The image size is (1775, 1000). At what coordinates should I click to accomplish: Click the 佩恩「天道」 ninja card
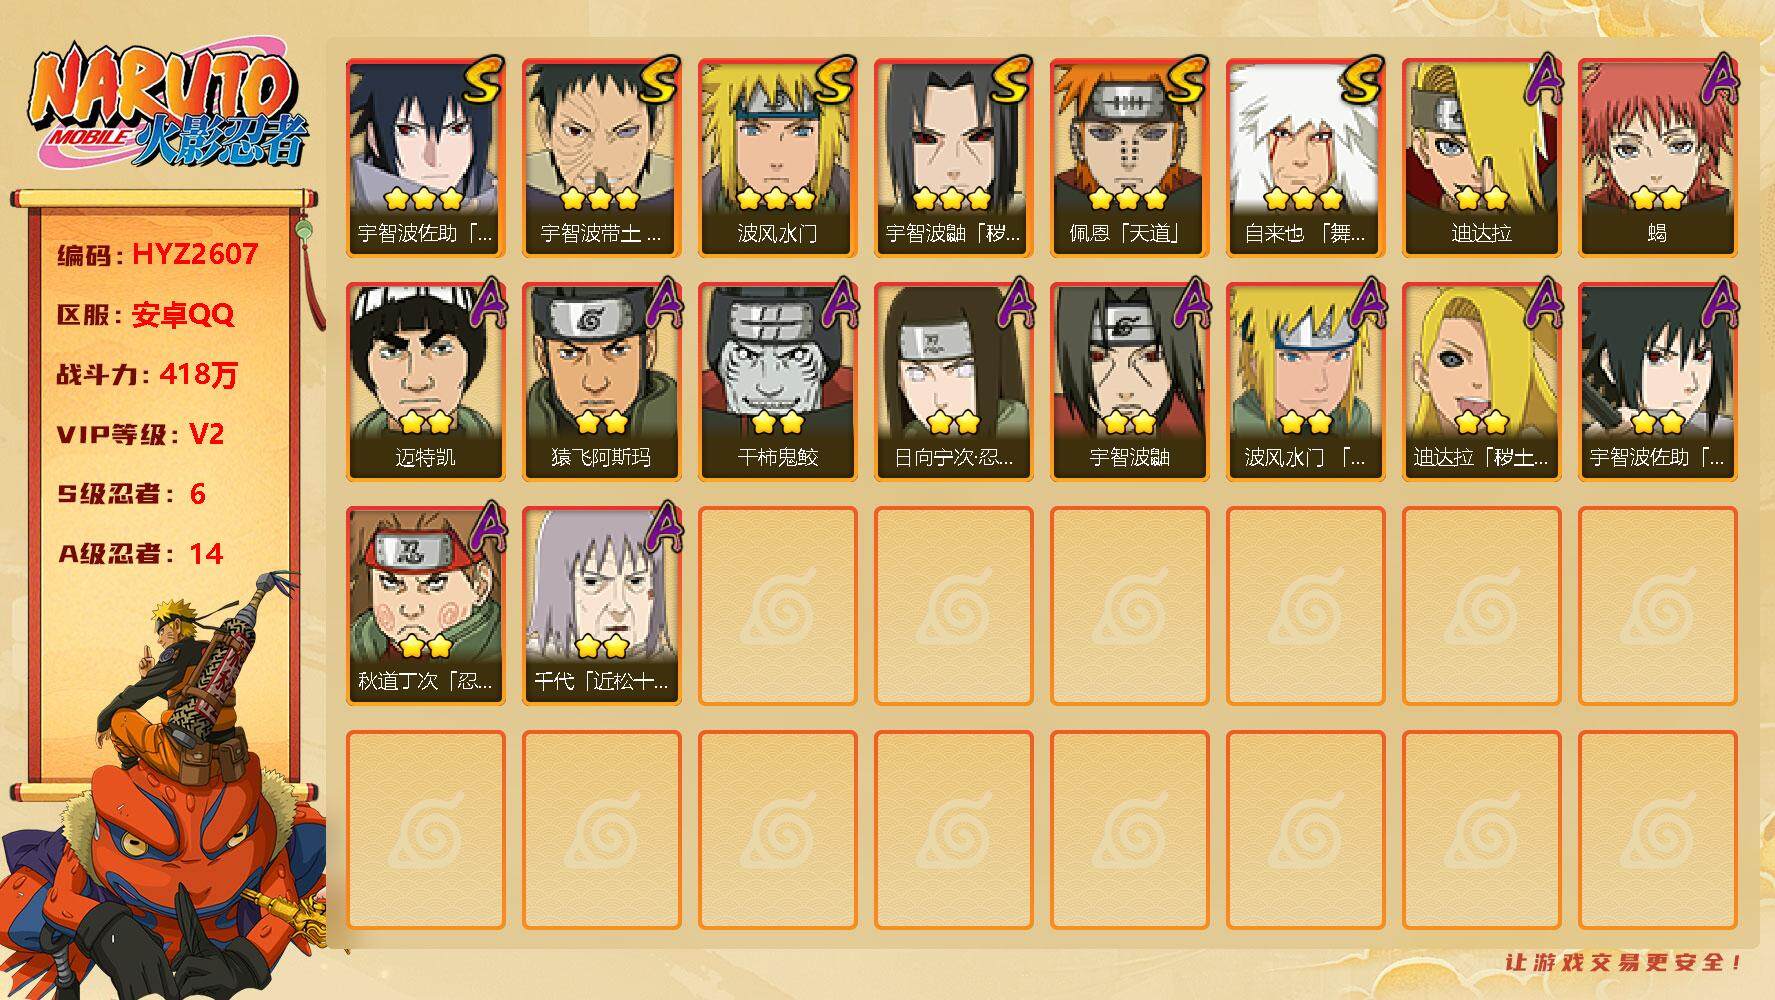(1129, 158)
